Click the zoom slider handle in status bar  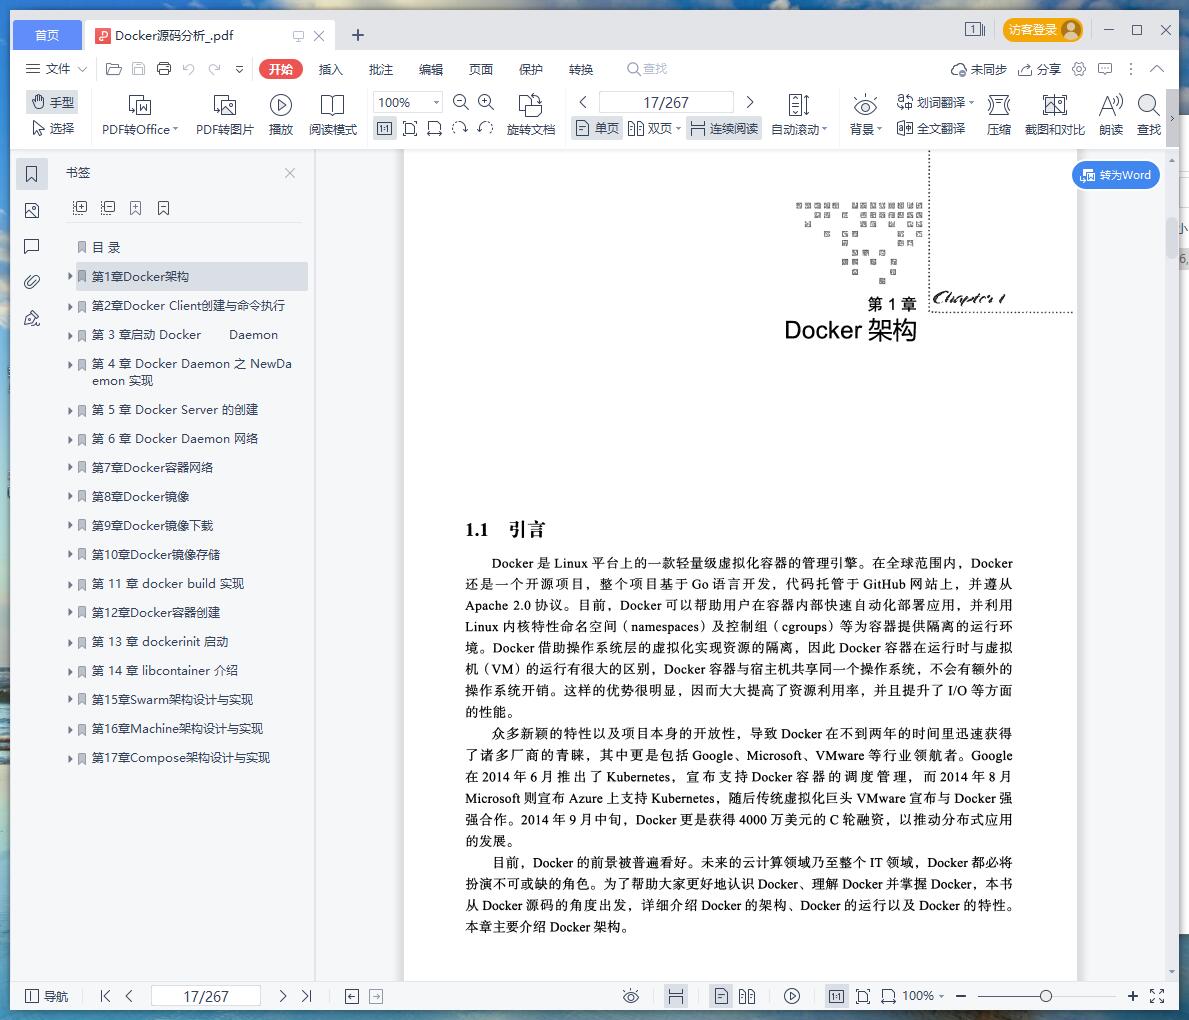[1046, 996]
